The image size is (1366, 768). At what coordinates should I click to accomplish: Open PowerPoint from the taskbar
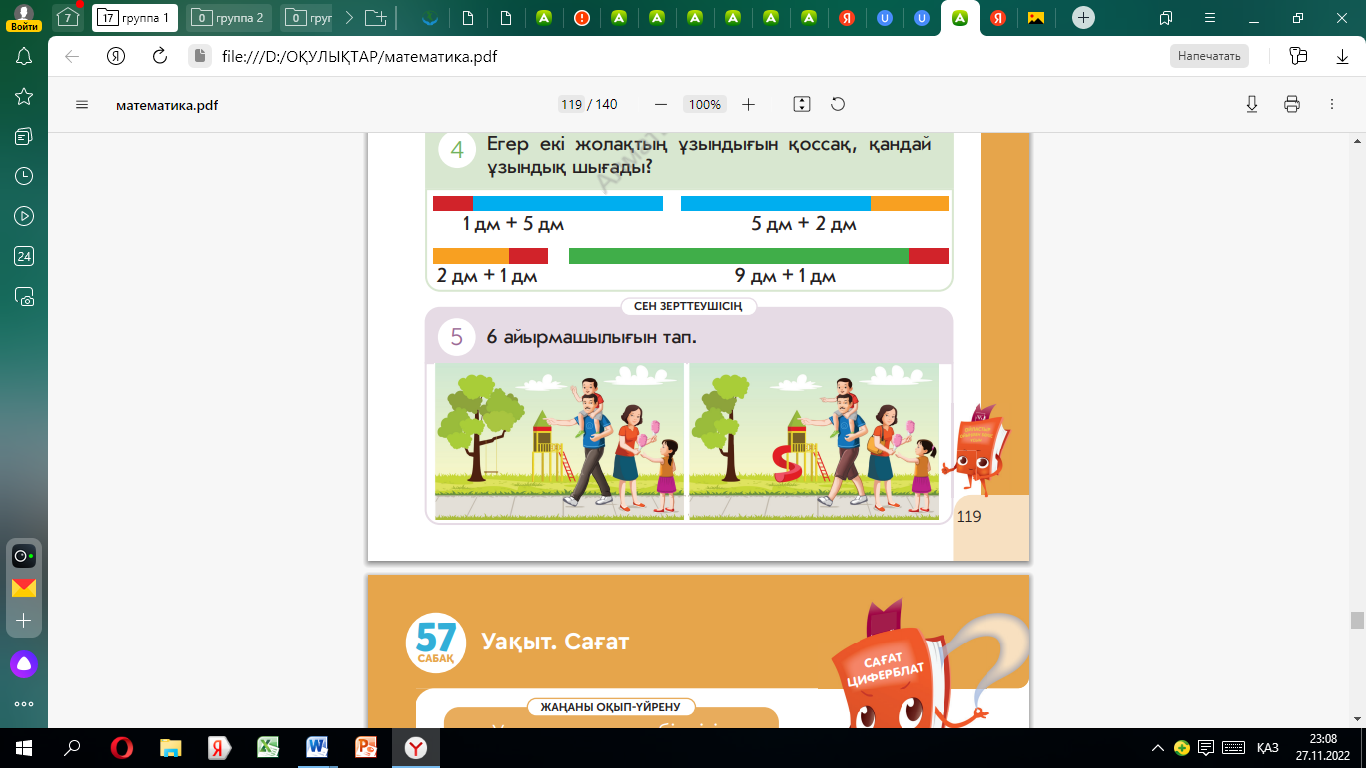(366, 747)
